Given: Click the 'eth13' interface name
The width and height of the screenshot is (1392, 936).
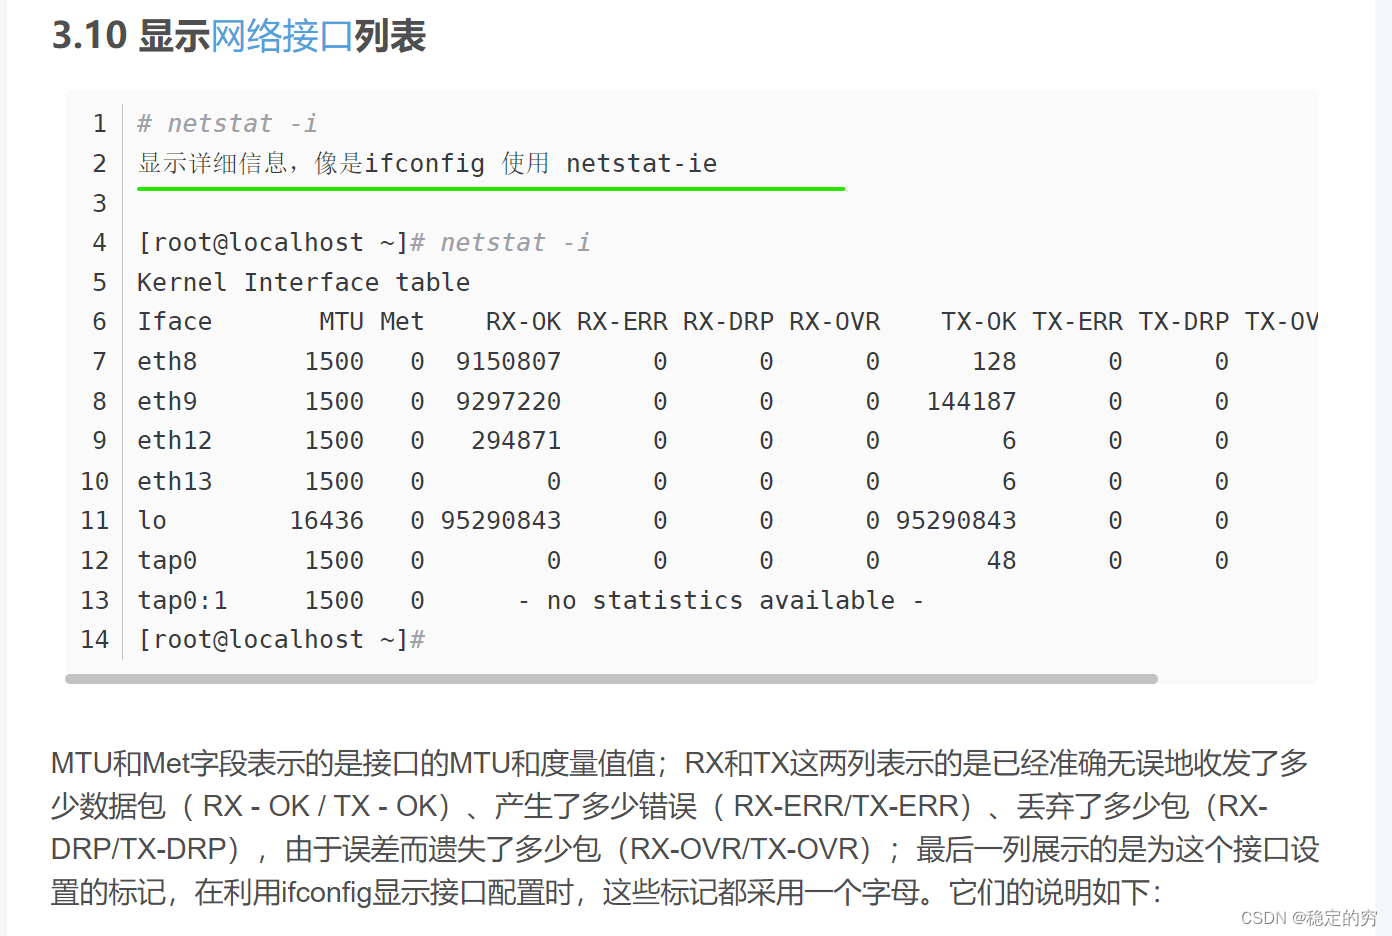Looking at the screenshot, I should [175, 481].
